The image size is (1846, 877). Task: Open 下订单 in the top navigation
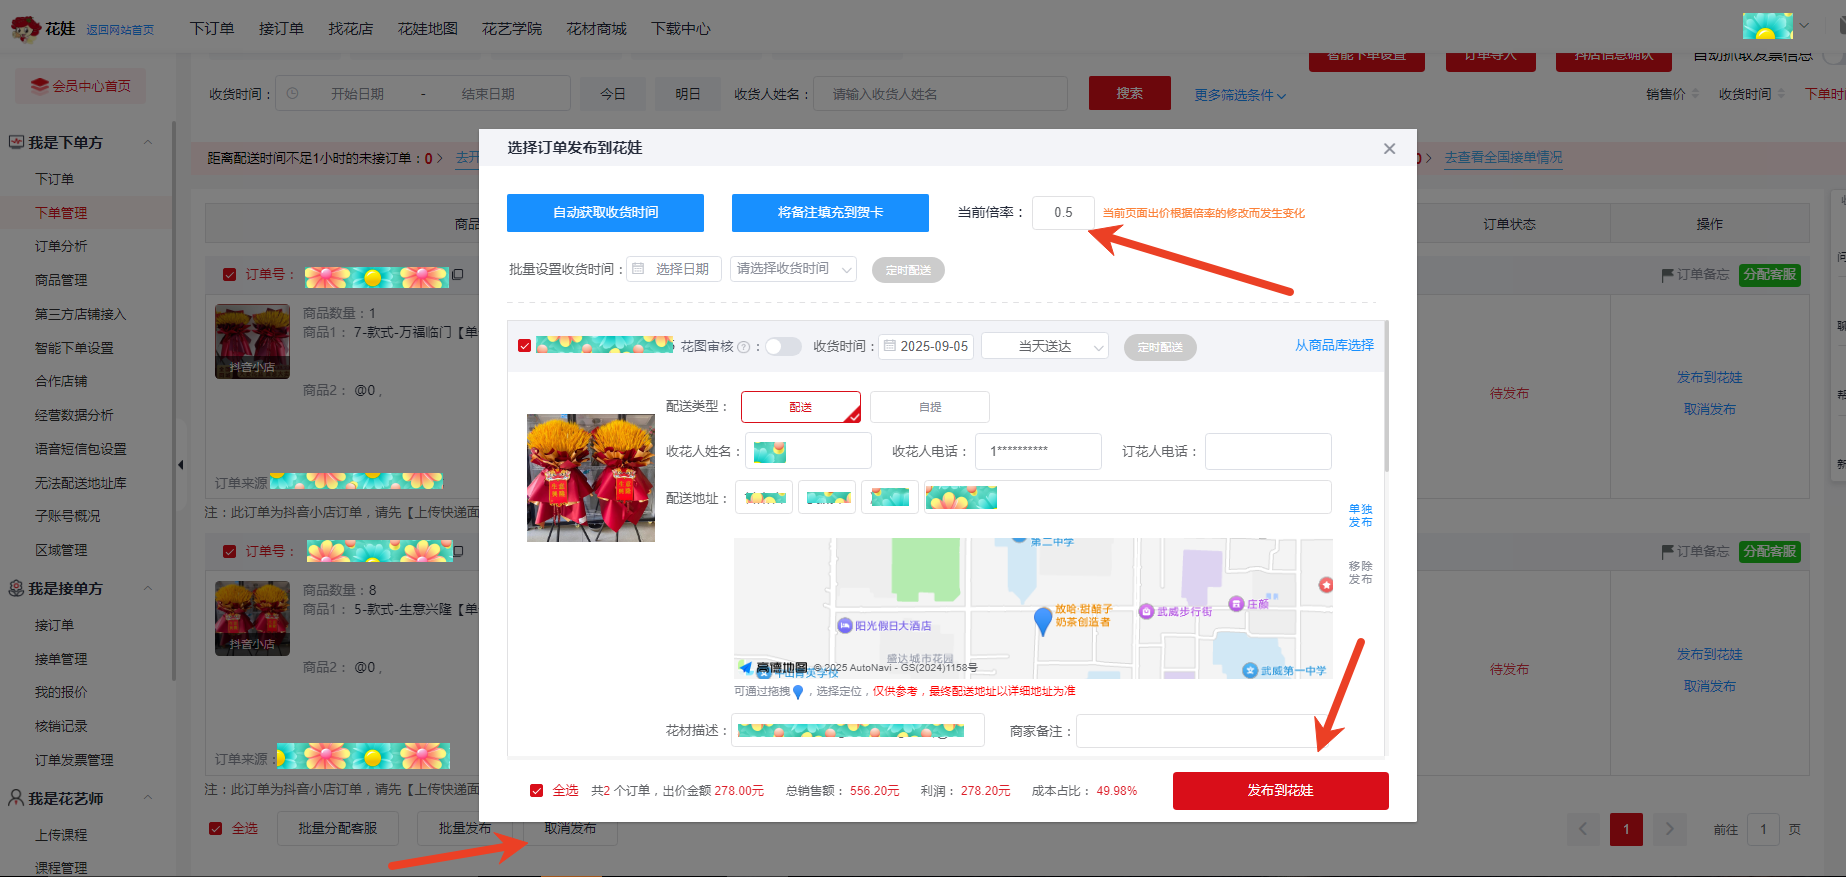[x=212, y=29]
